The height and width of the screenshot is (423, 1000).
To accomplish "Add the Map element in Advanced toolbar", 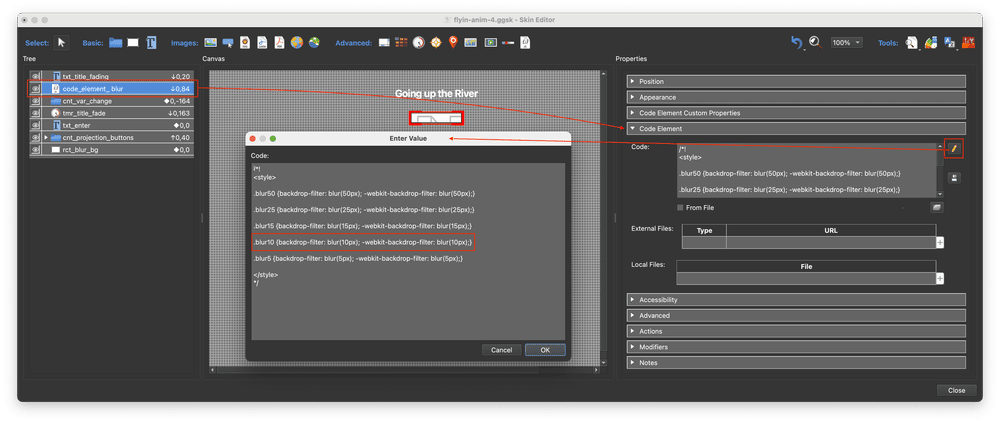I will tap(471, 43).
